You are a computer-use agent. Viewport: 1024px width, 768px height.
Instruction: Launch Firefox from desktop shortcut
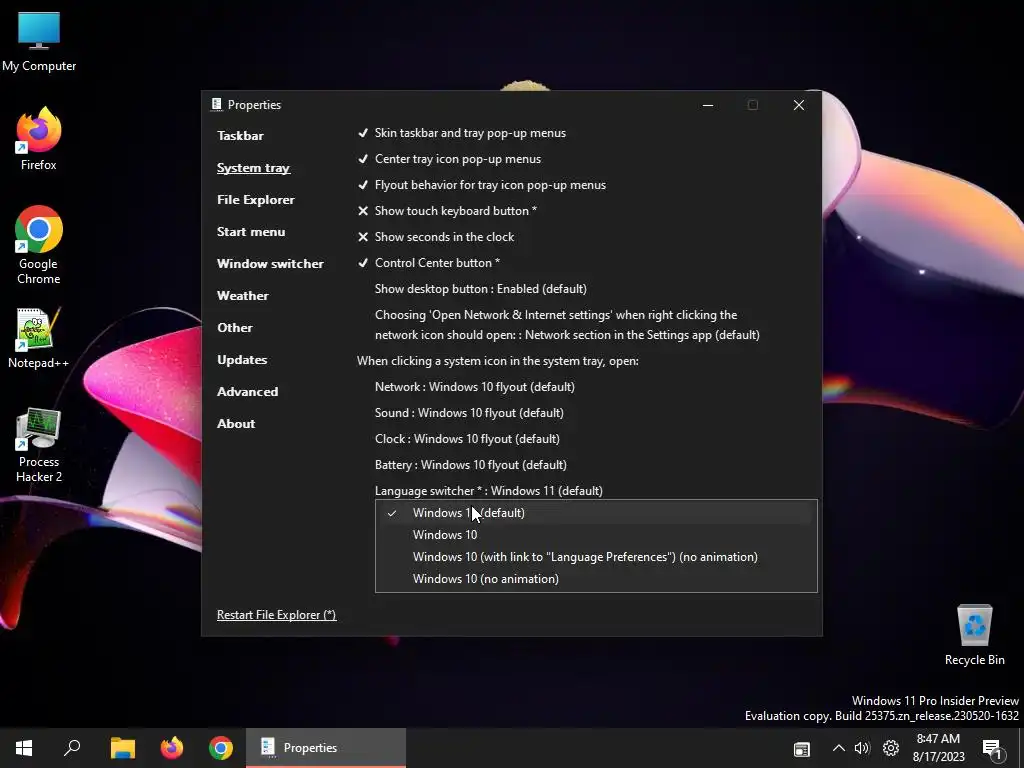pos(39,139)
